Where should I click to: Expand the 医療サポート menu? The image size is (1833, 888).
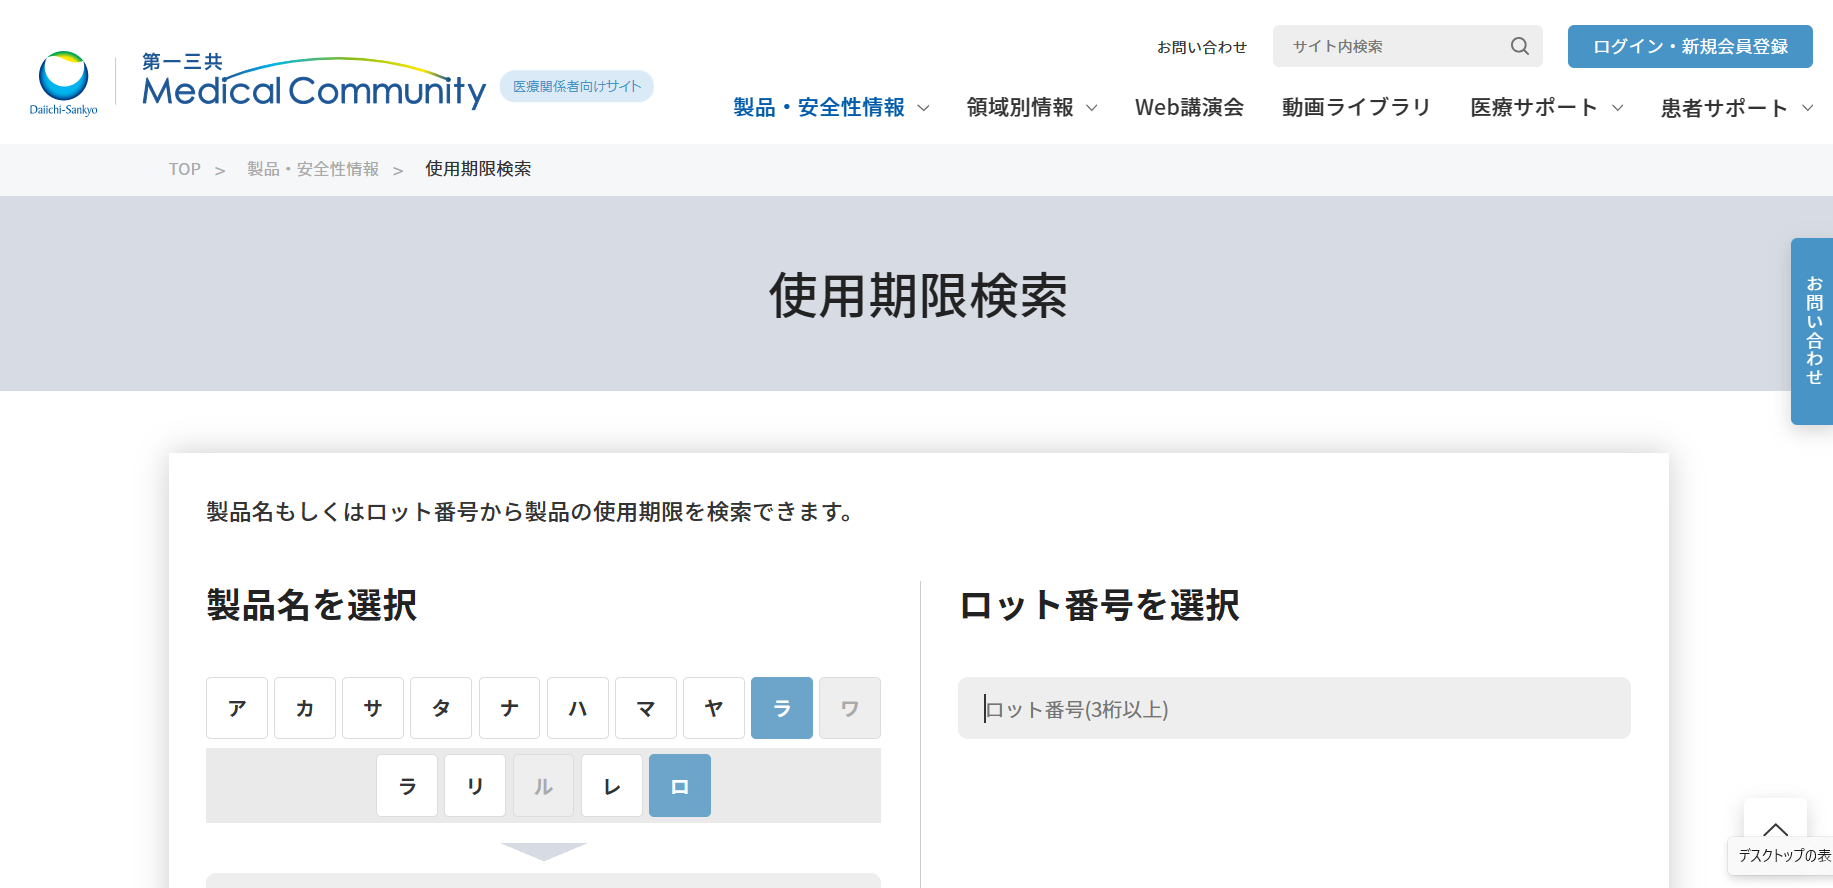click(x=1546, y=107)
